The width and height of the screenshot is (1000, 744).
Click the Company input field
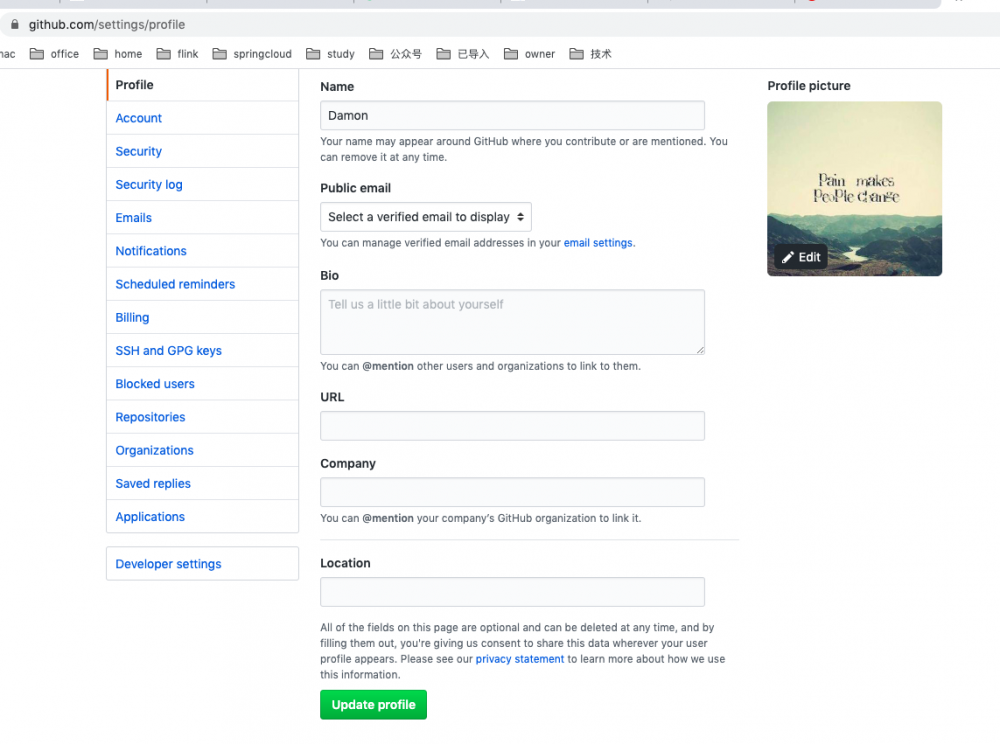coord(512,492)
